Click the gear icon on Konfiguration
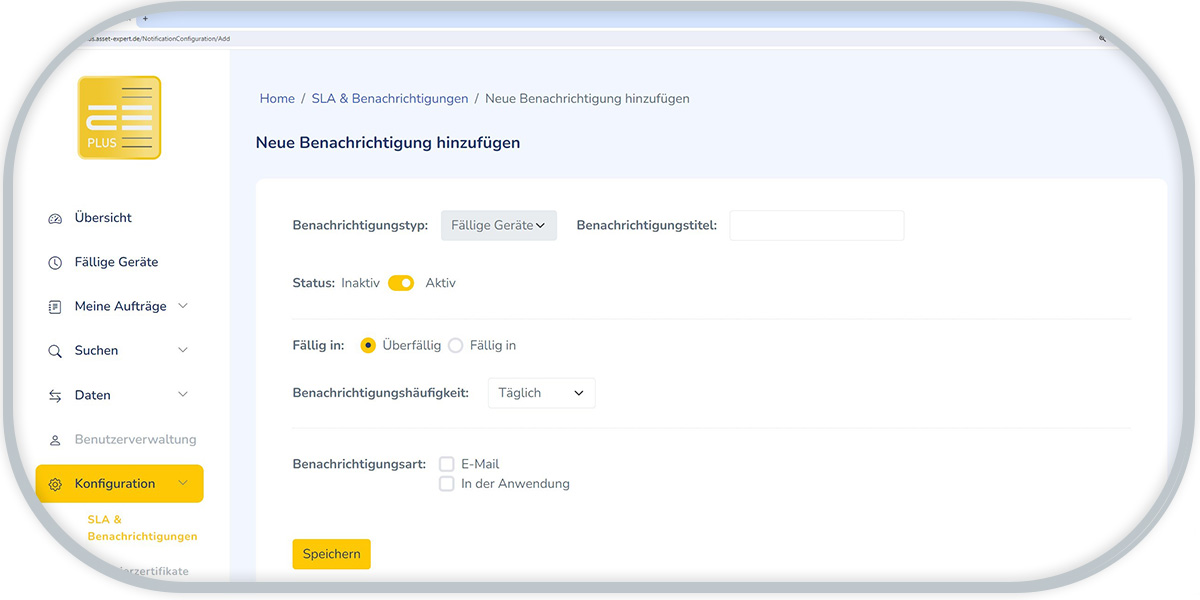The width and height of the screenshot is (1200, 600). pos(56,483)
